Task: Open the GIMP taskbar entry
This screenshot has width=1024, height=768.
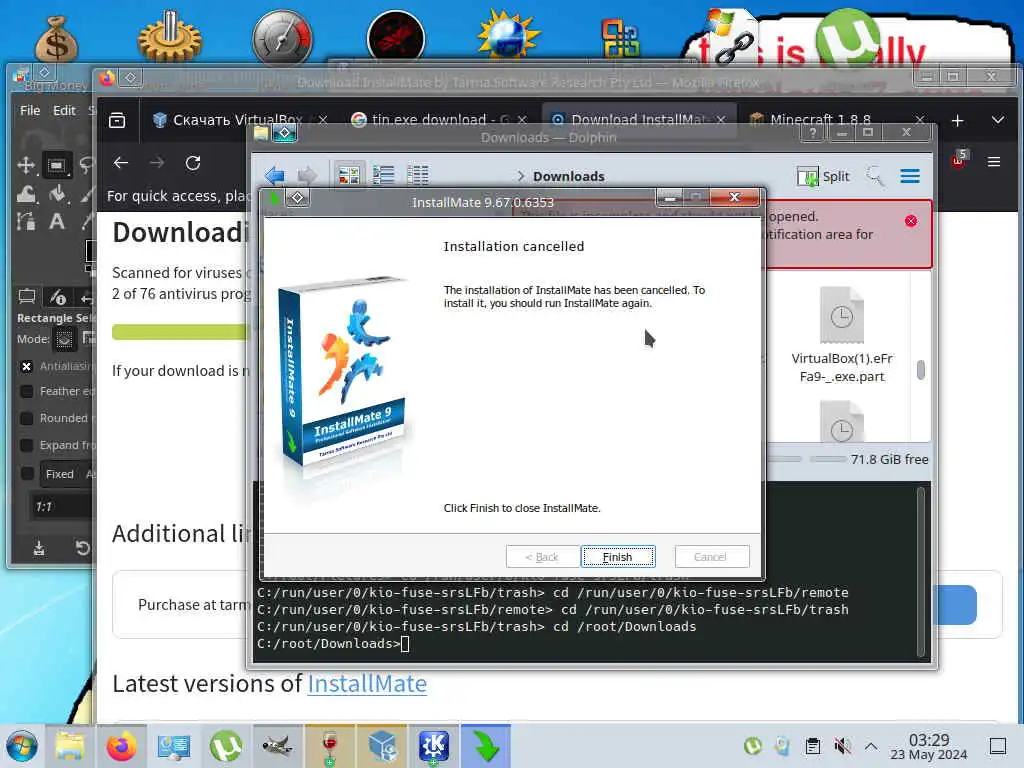Action: tap(278, 746)
